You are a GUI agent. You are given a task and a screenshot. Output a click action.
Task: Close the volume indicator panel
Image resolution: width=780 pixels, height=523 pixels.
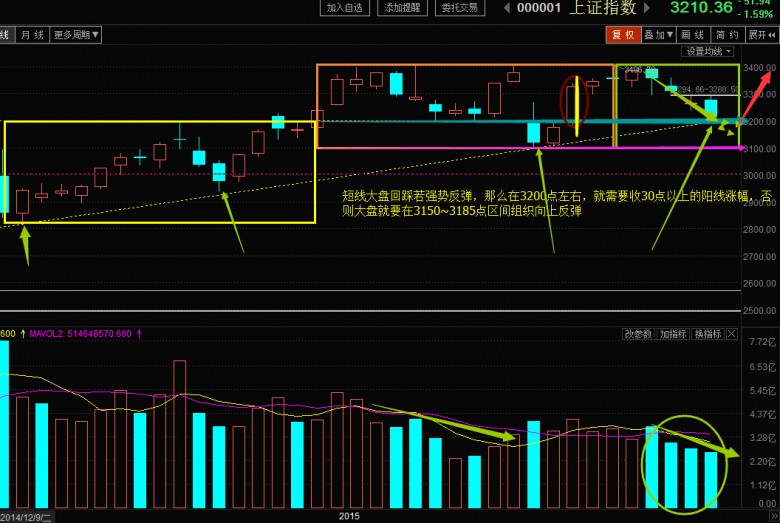732,334
